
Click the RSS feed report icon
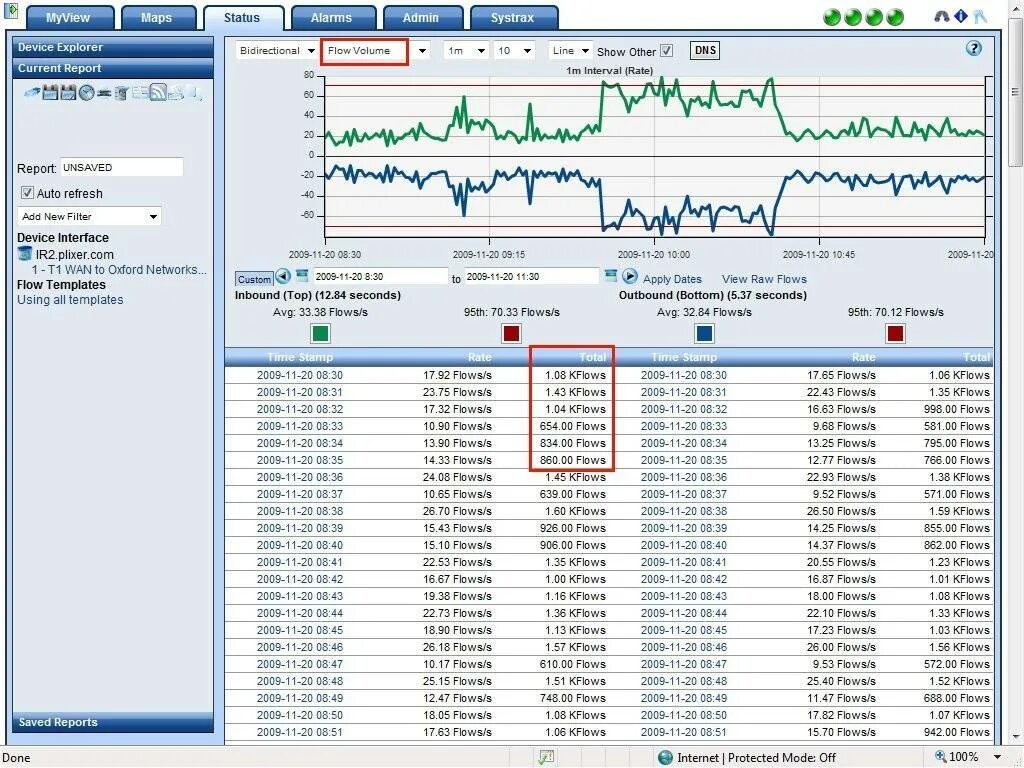point(158,92)
